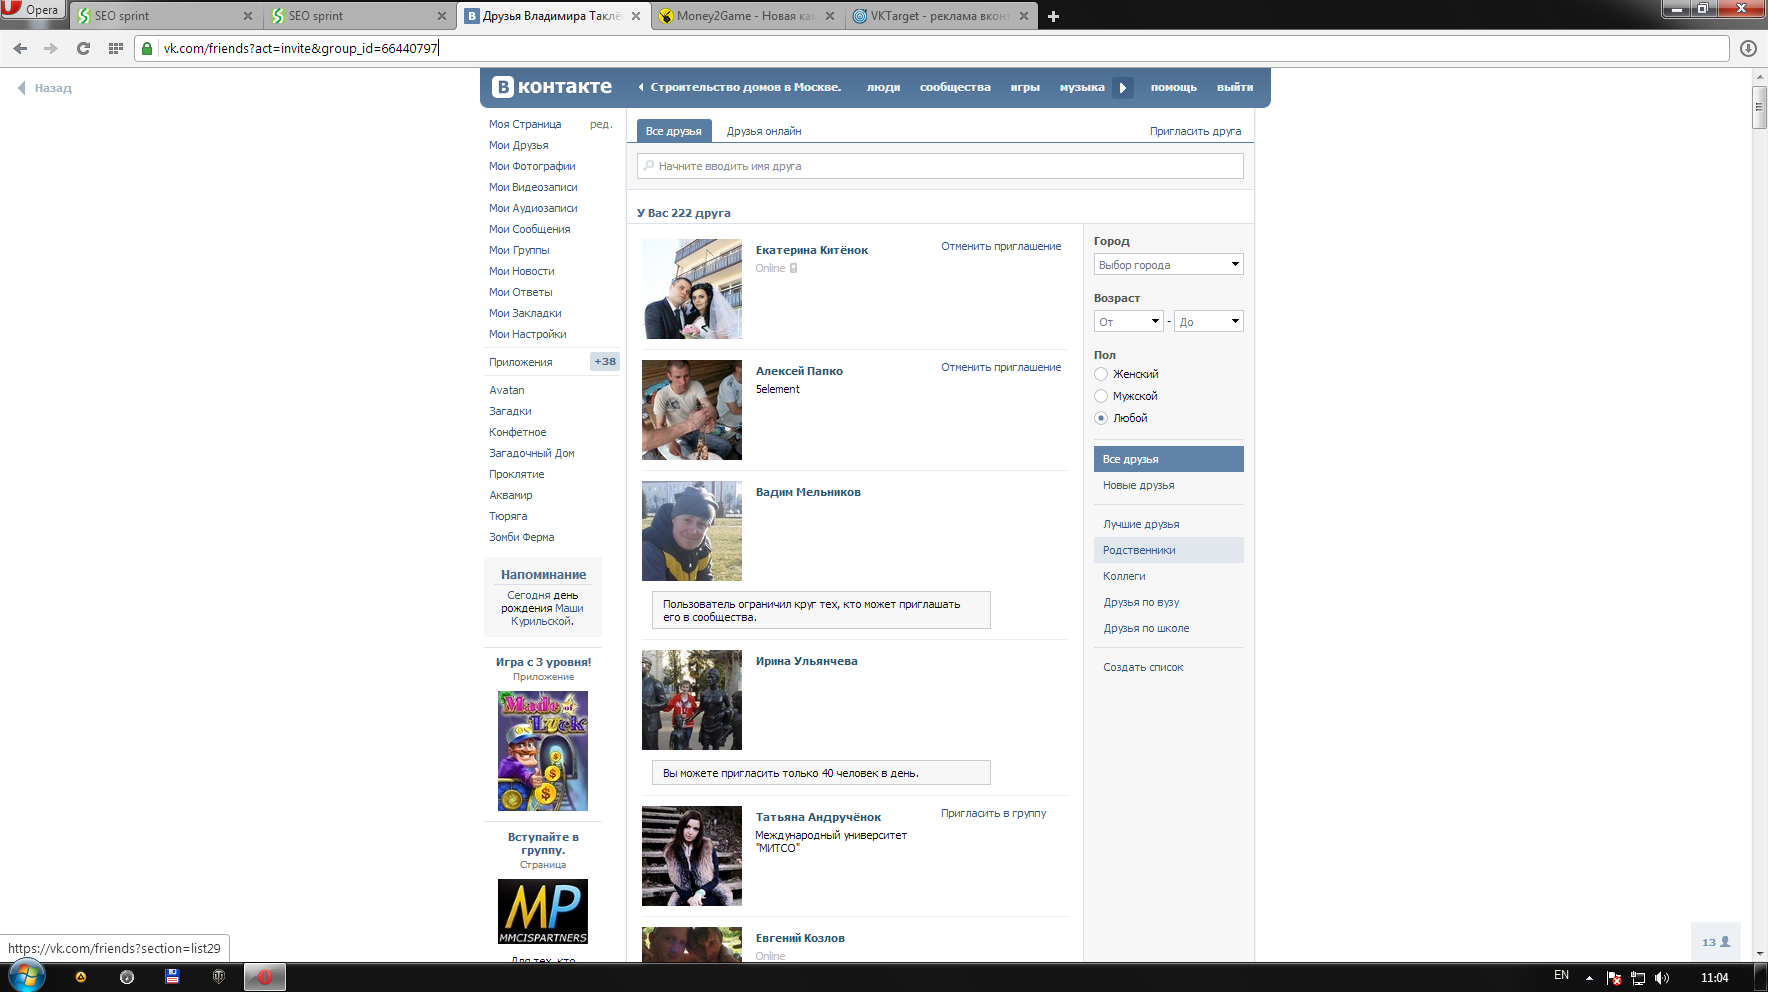
Task: Open Мои Сообщения in the sidebar
Action: point(529,229)
